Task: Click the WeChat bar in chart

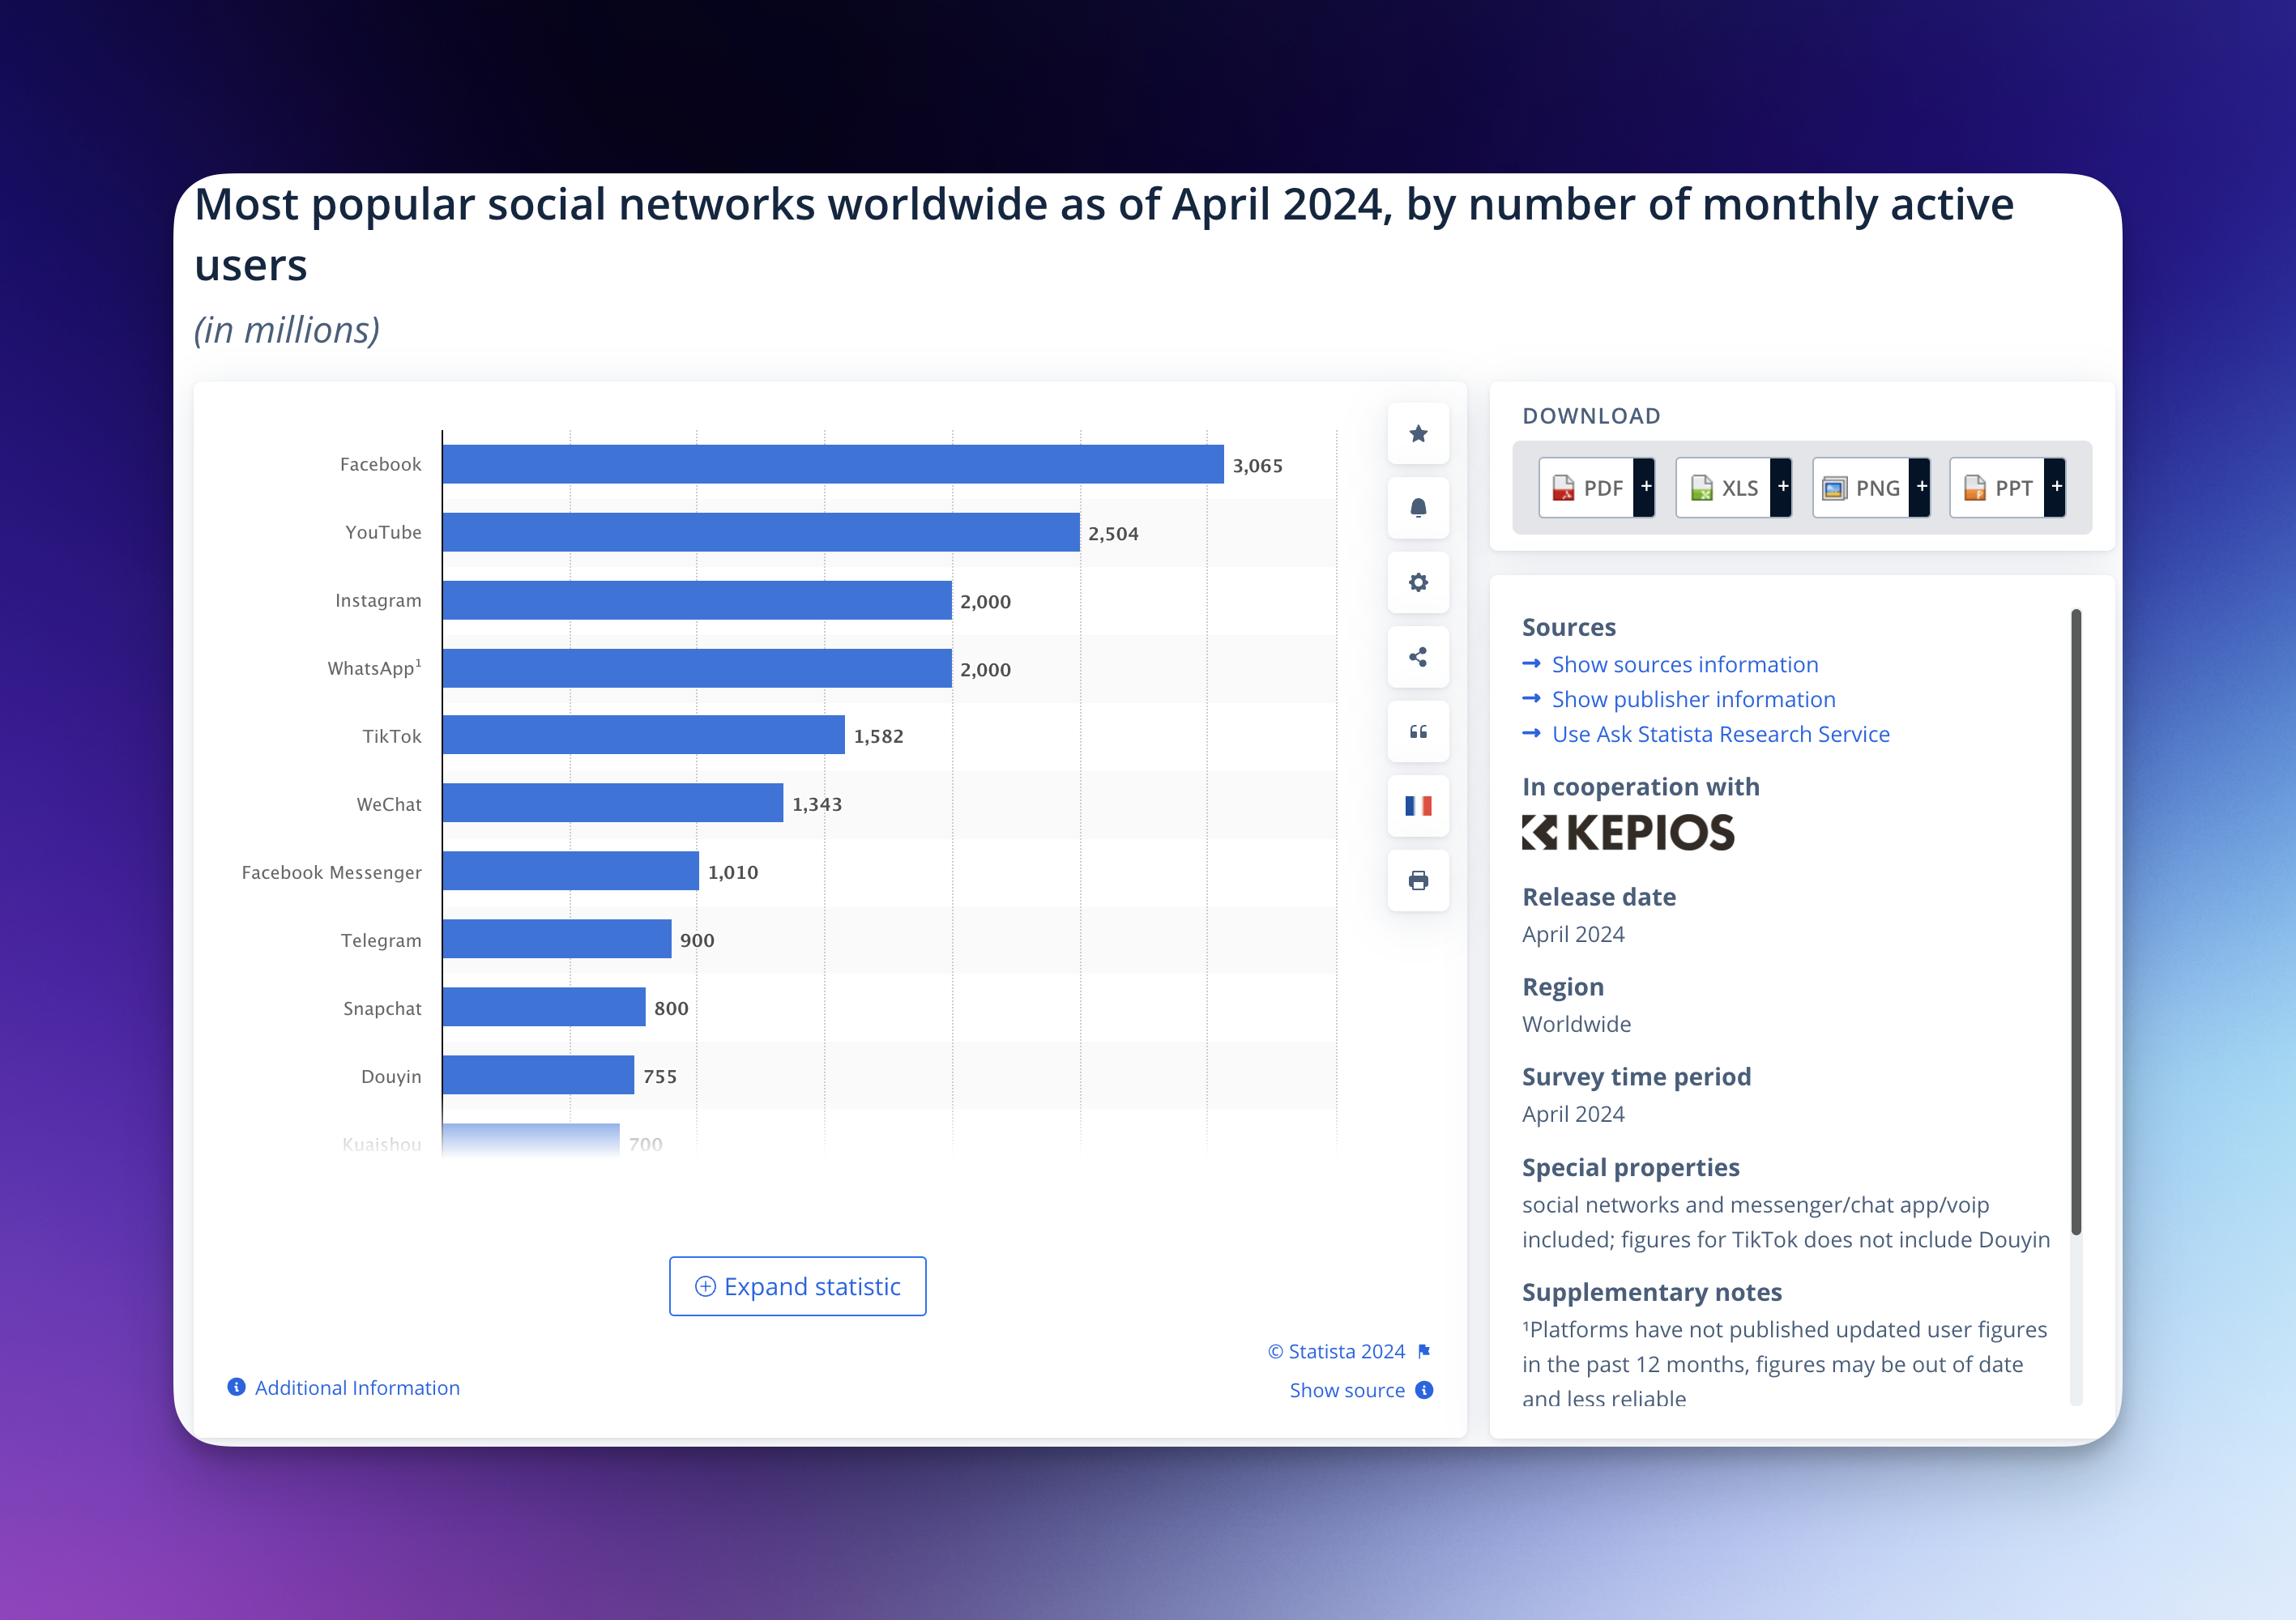Action: pos(613,803)
